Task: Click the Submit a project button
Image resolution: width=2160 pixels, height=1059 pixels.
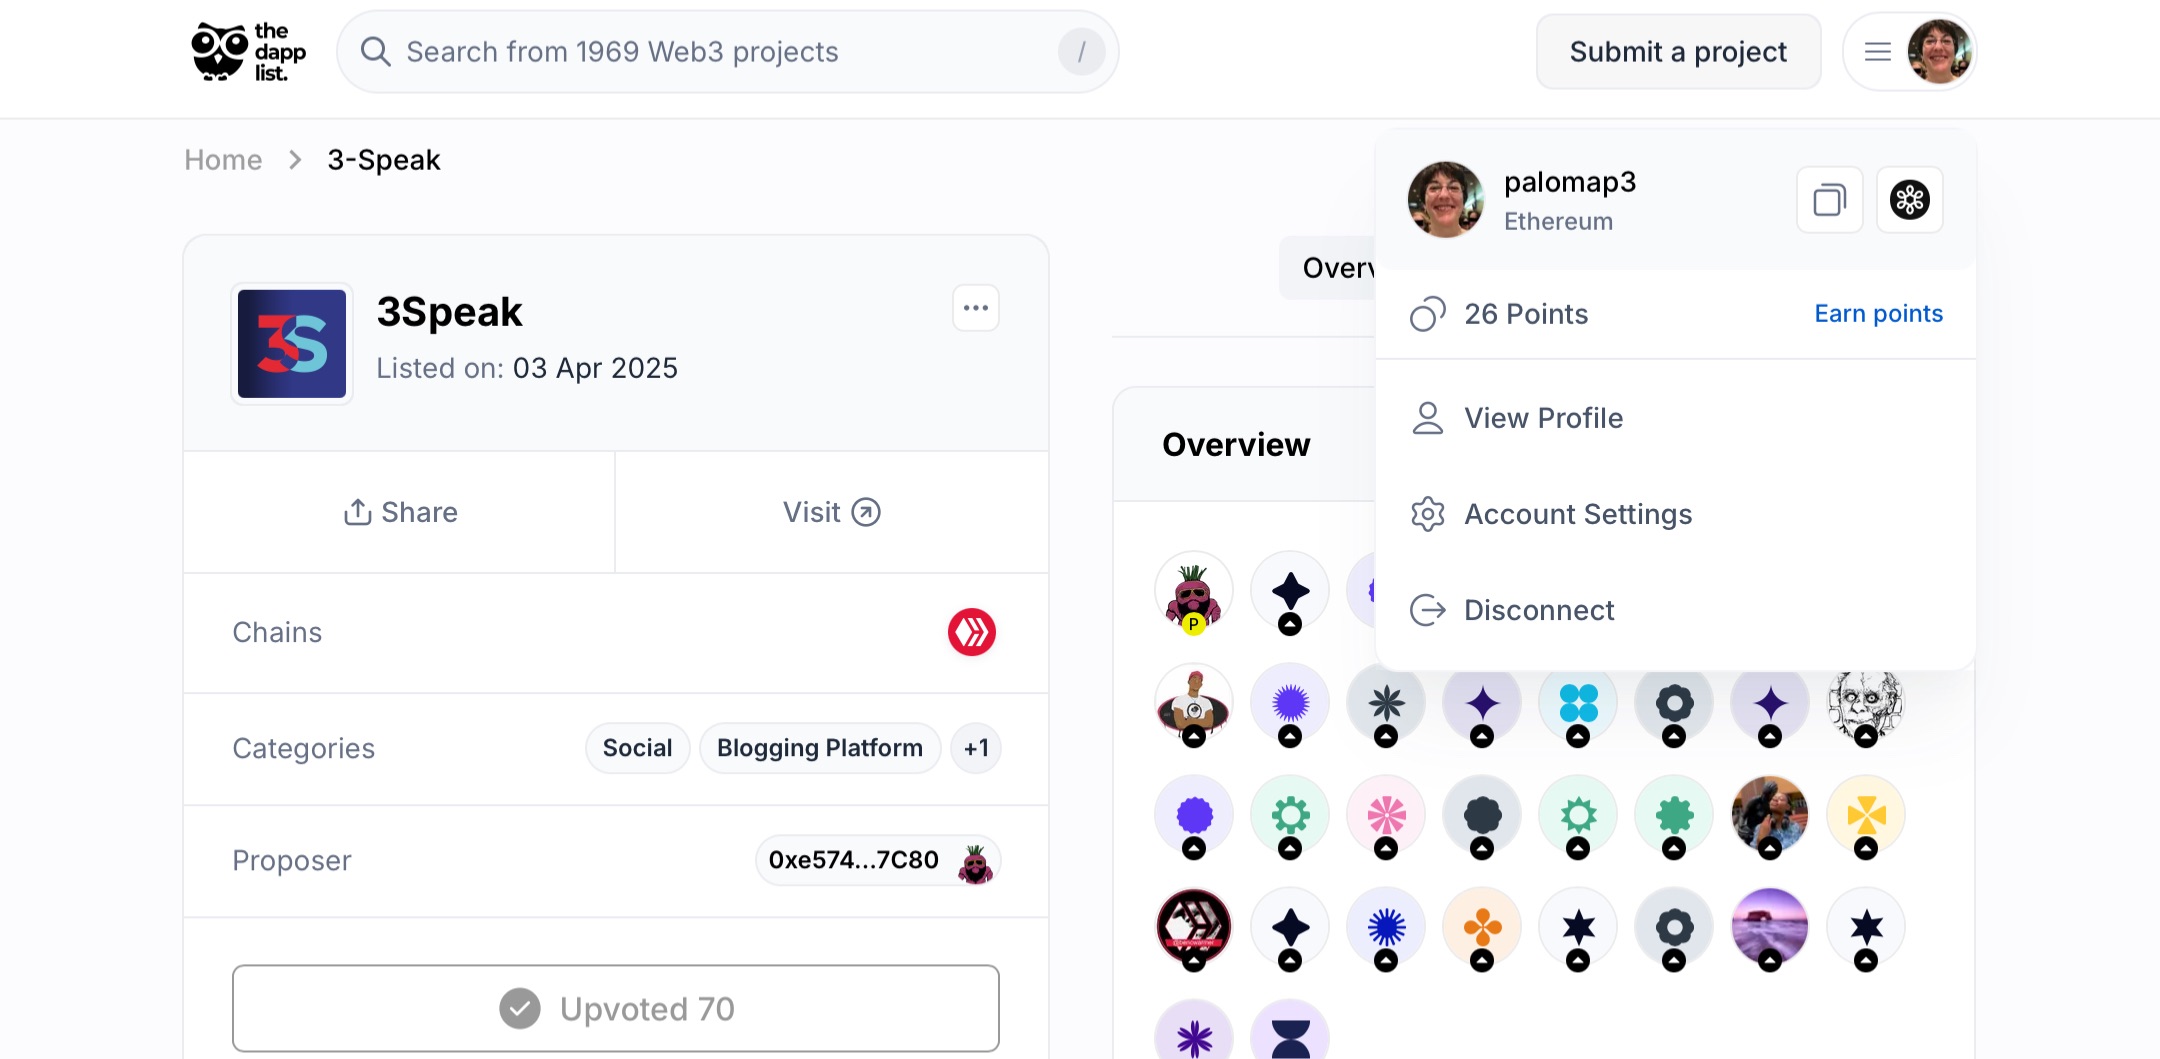Action: (1678, 52)
